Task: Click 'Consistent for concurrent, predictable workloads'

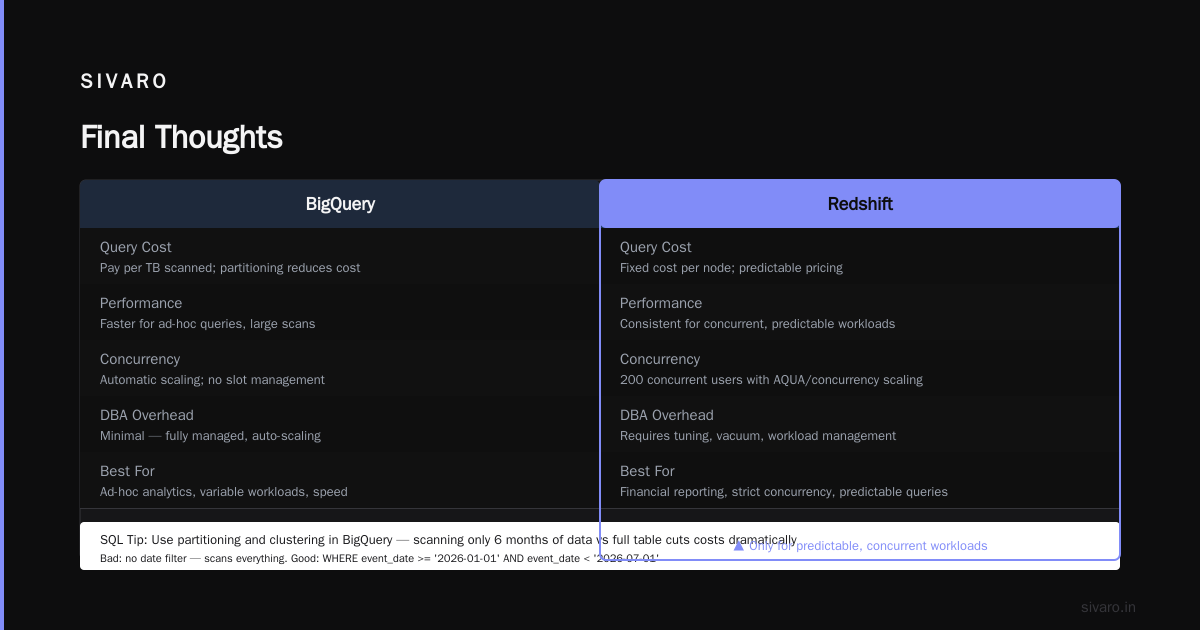Action: point(757,324)
